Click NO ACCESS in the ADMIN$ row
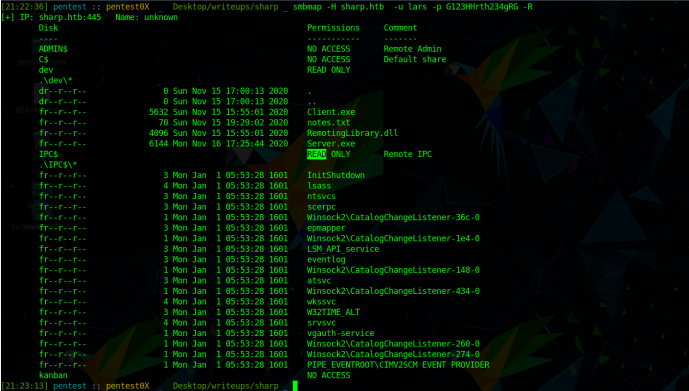 click(329, 49)
